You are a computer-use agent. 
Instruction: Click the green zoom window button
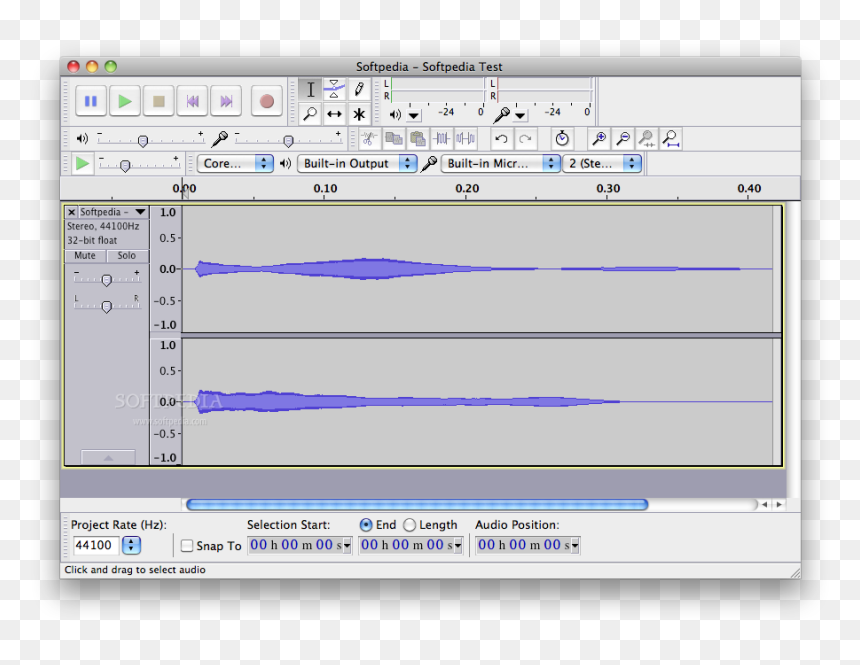click(111, 66)
